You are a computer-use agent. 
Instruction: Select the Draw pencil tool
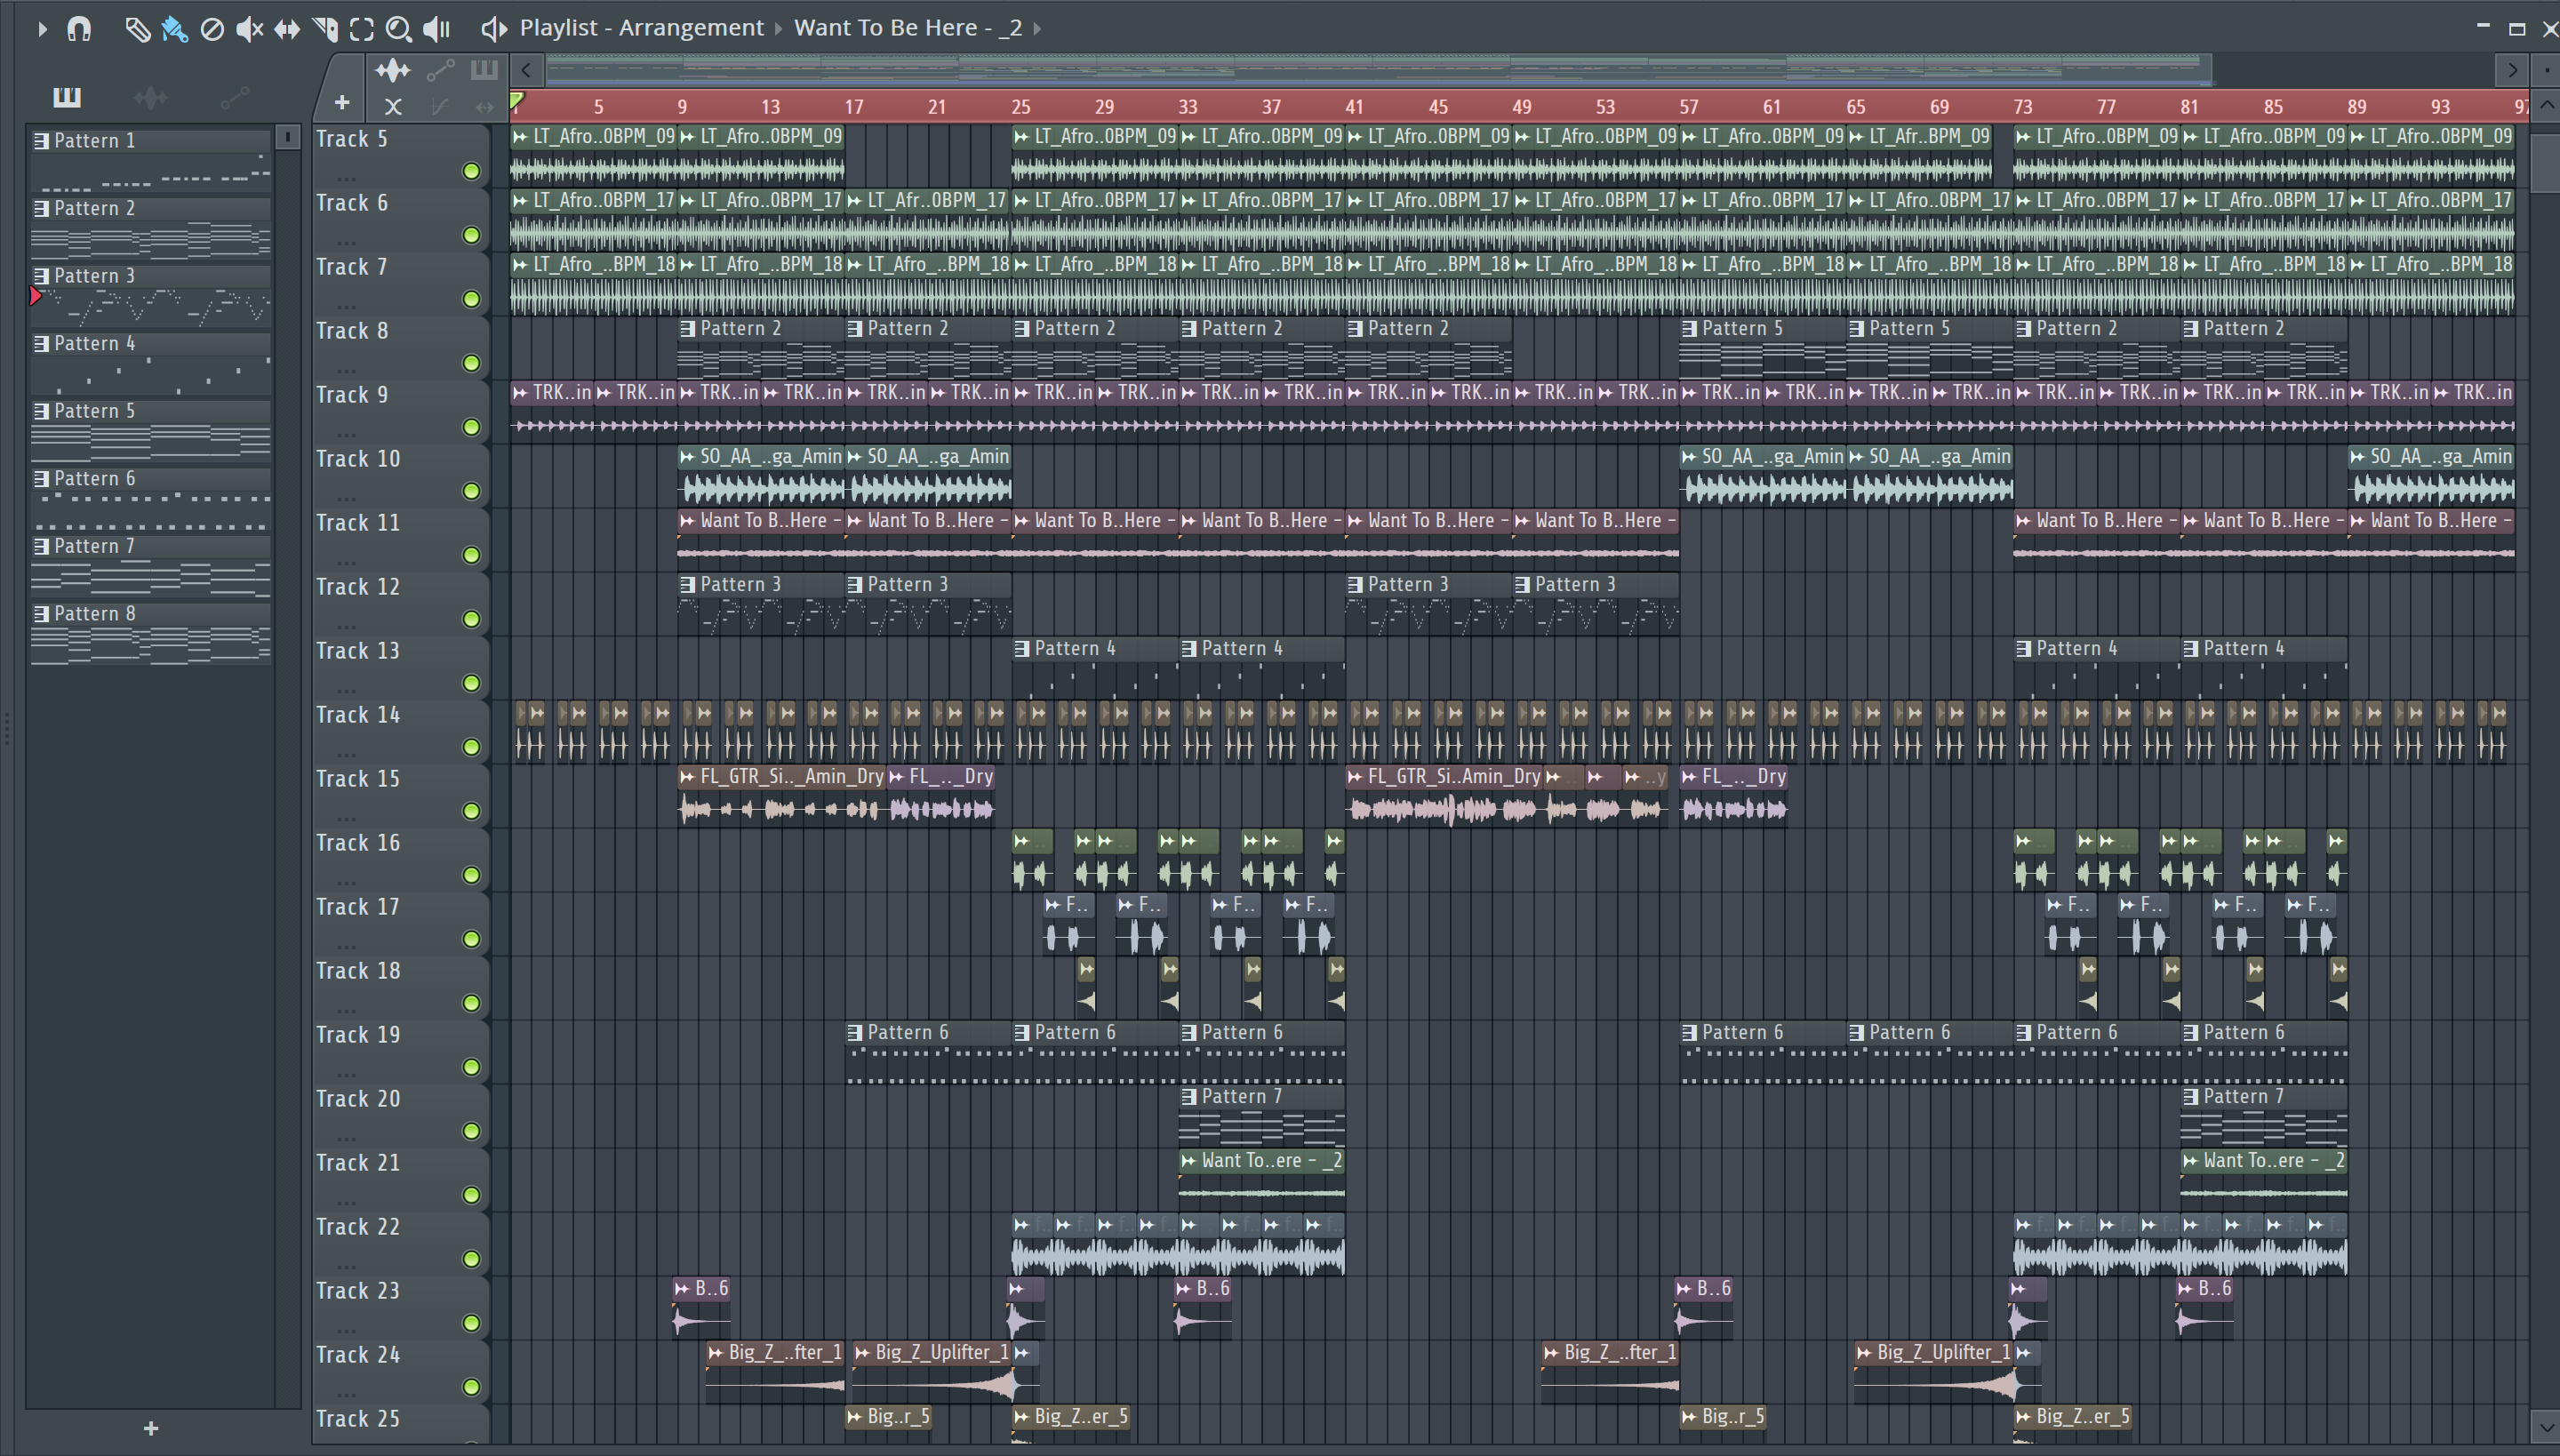(x=137, y=29)
